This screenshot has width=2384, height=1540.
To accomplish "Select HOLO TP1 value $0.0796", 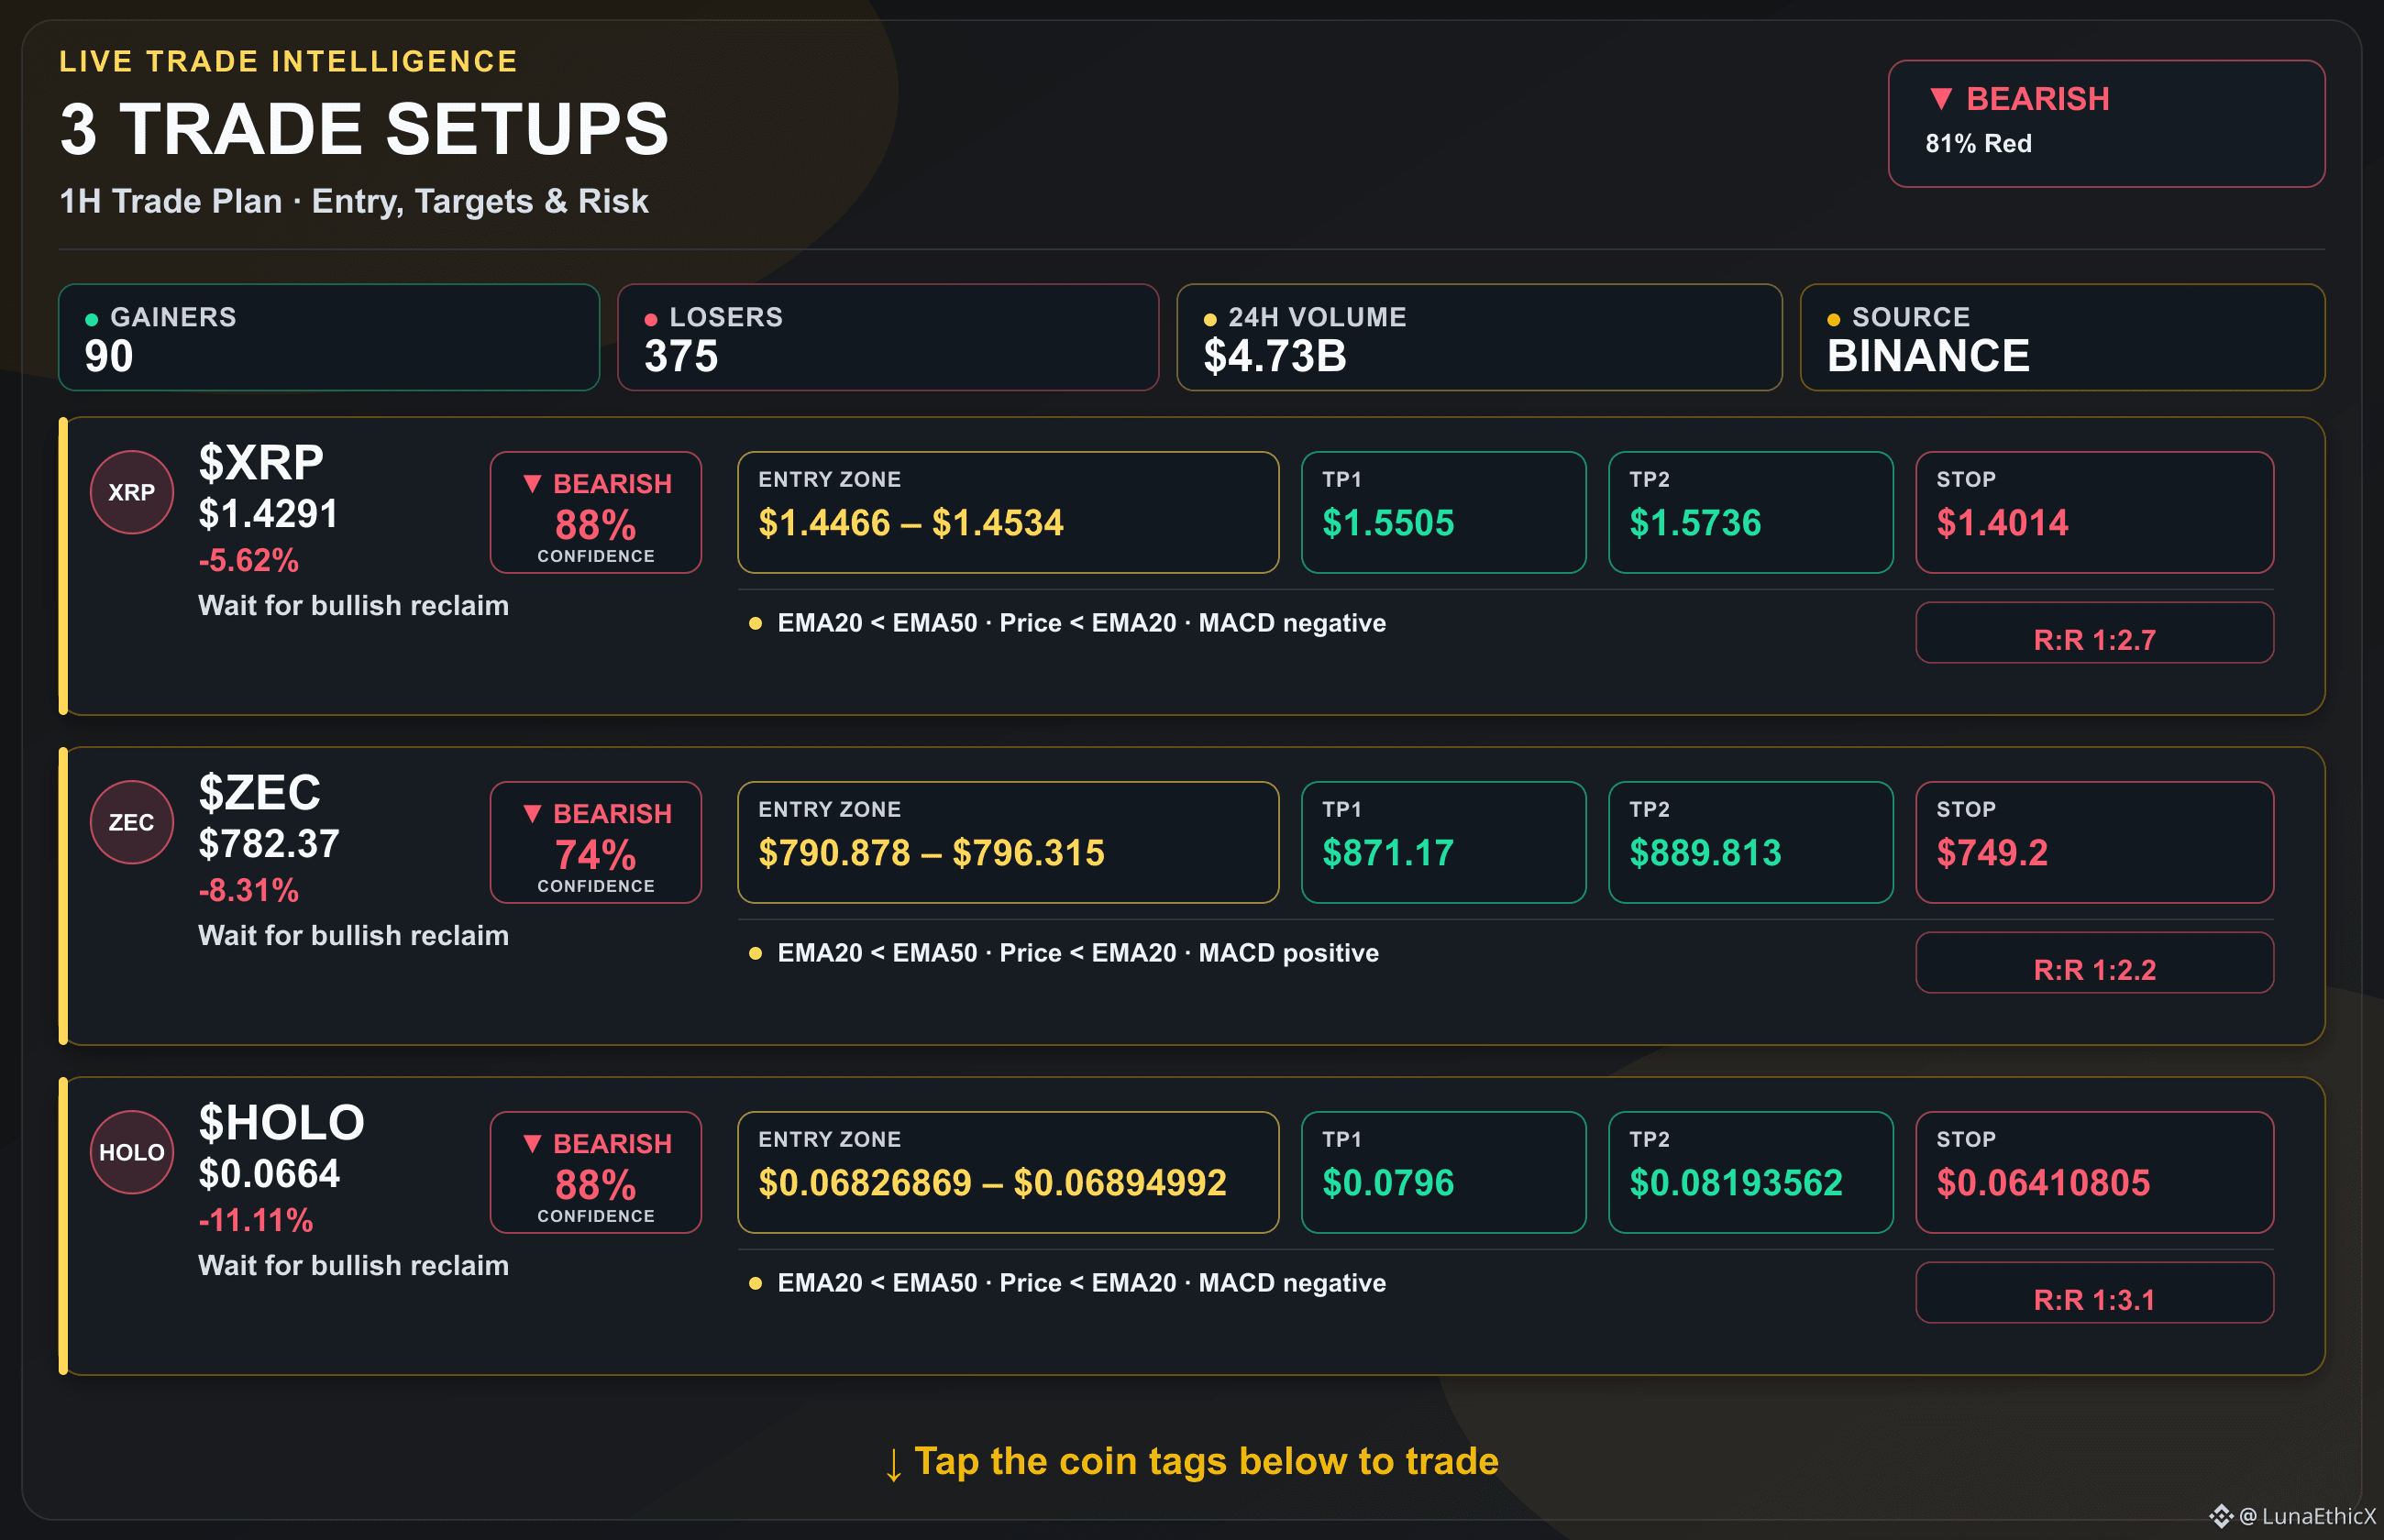I will click(x=1444, y=1173).
